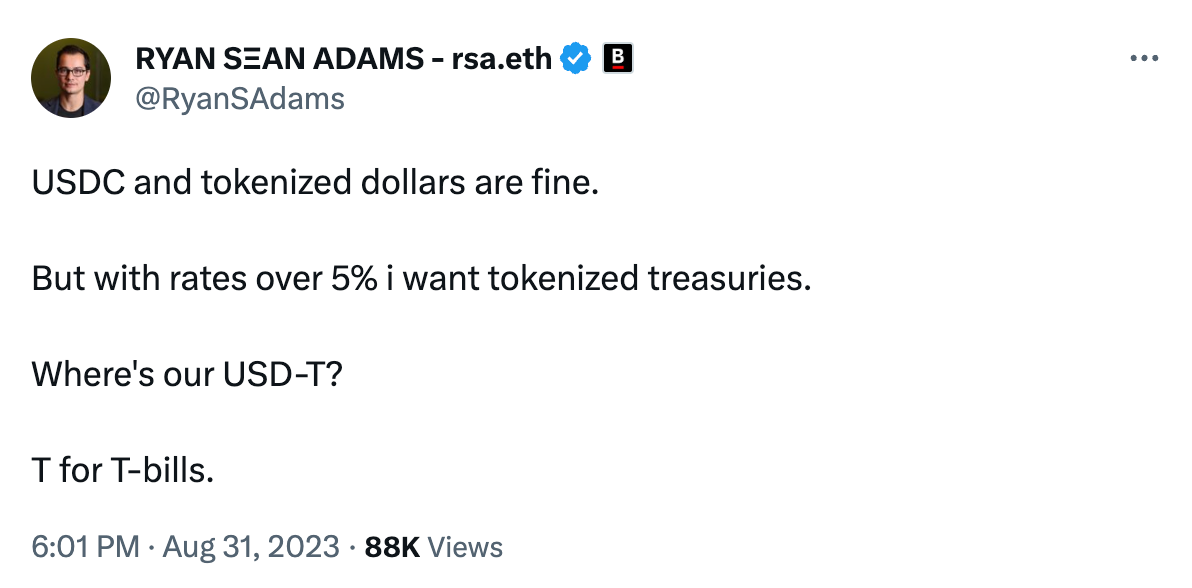The height and width of the screenshot is (588, 1192).
Task: Click the line 'T for T-bills.'
Action: [x=123, y=470]
